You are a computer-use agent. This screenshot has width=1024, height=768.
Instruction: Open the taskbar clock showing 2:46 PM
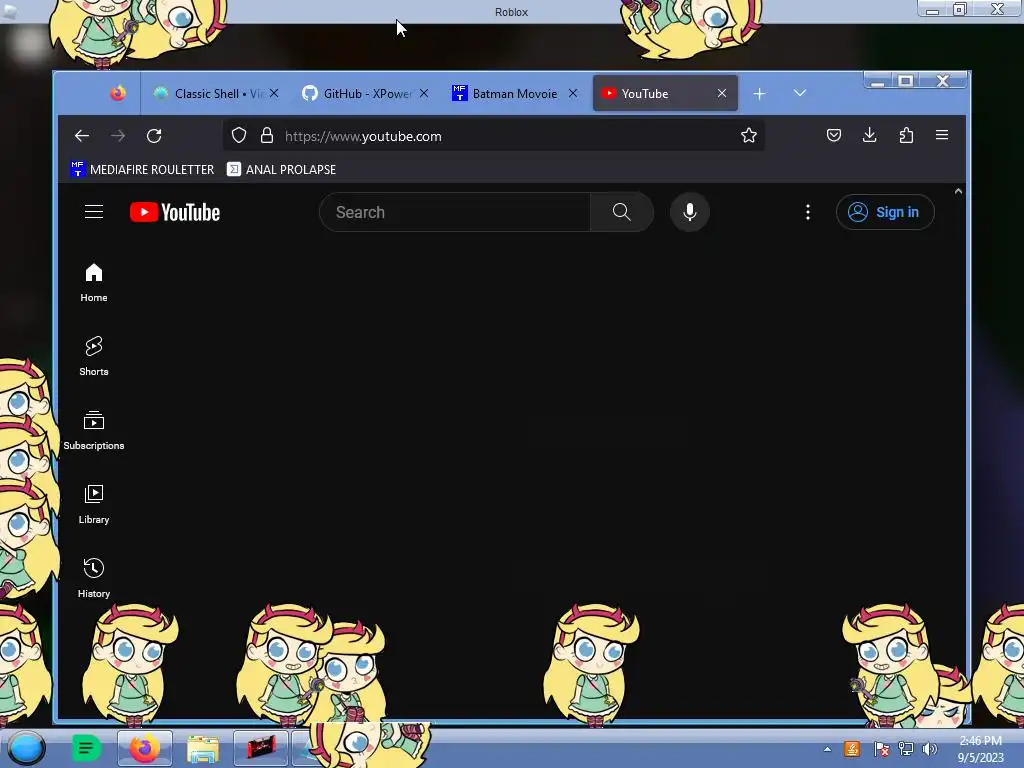[x=980, y=748]
